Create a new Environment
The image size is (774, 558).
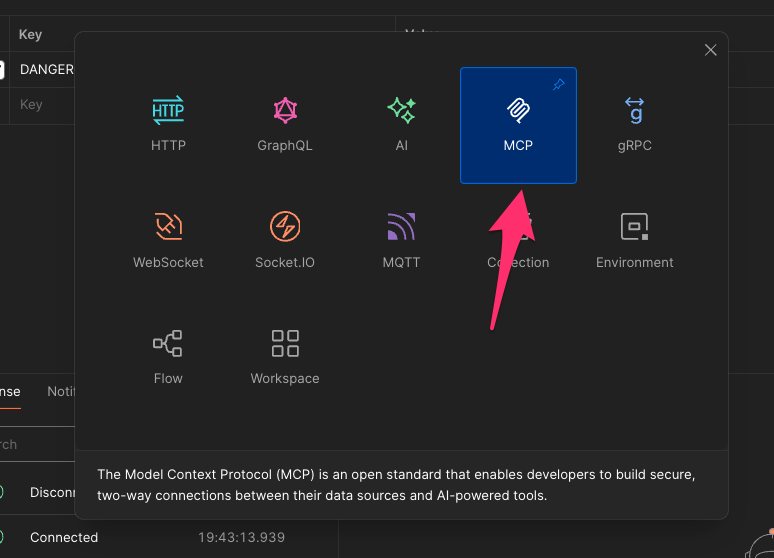coord(635,241)
